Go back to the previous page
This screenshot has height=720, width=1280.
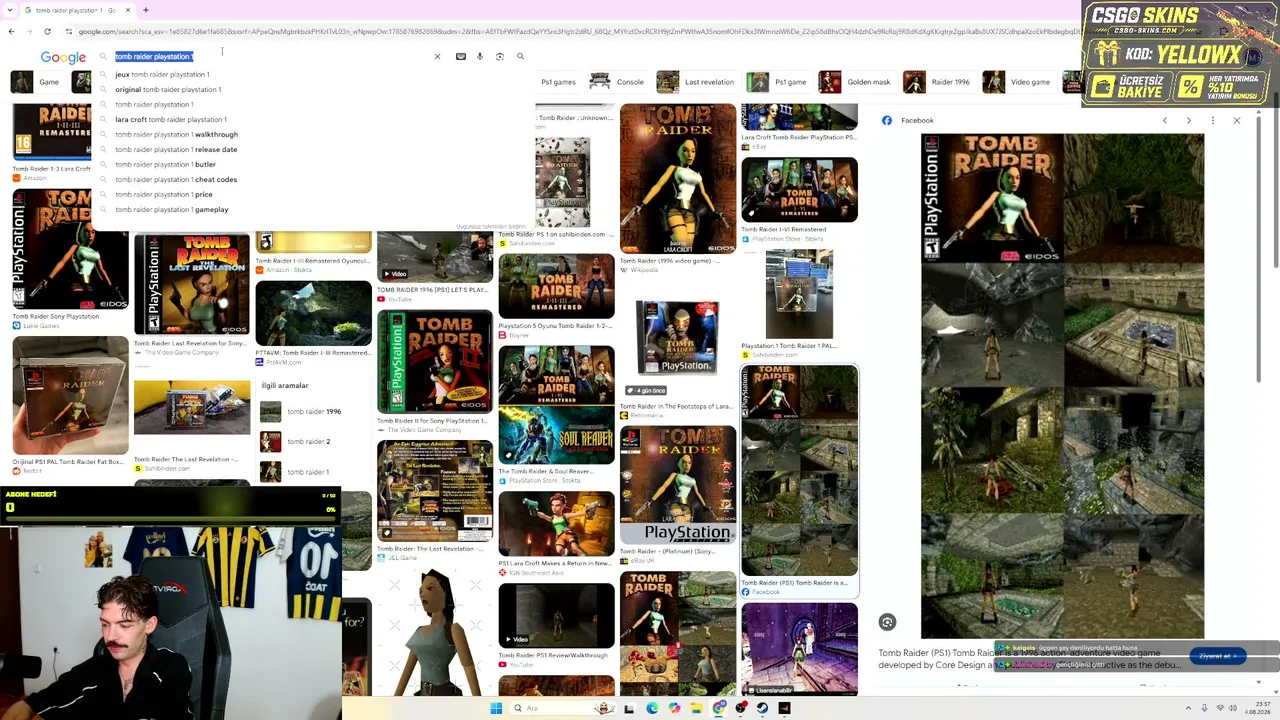pos(11,31)
